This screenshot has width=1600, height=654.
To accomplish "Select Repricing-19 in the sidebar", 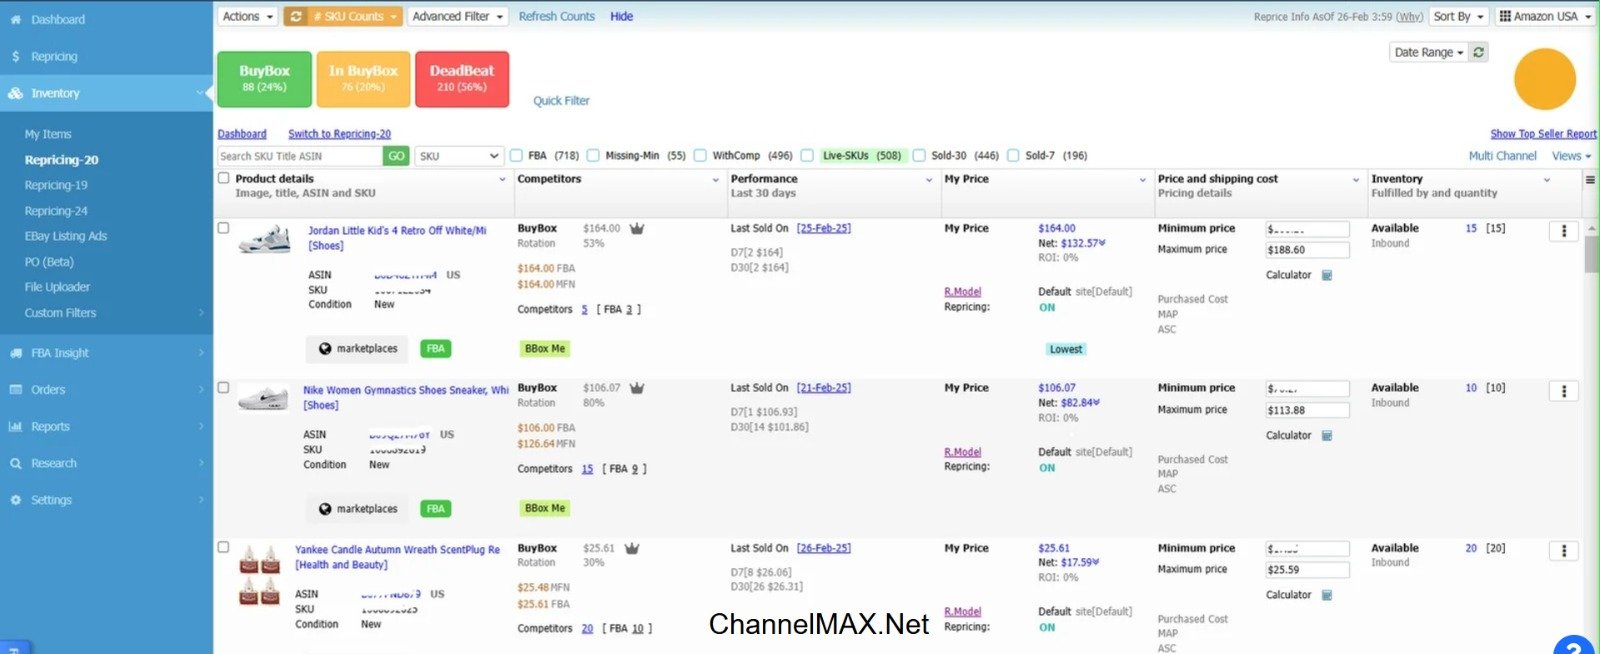I will click(x=56, y=185).
